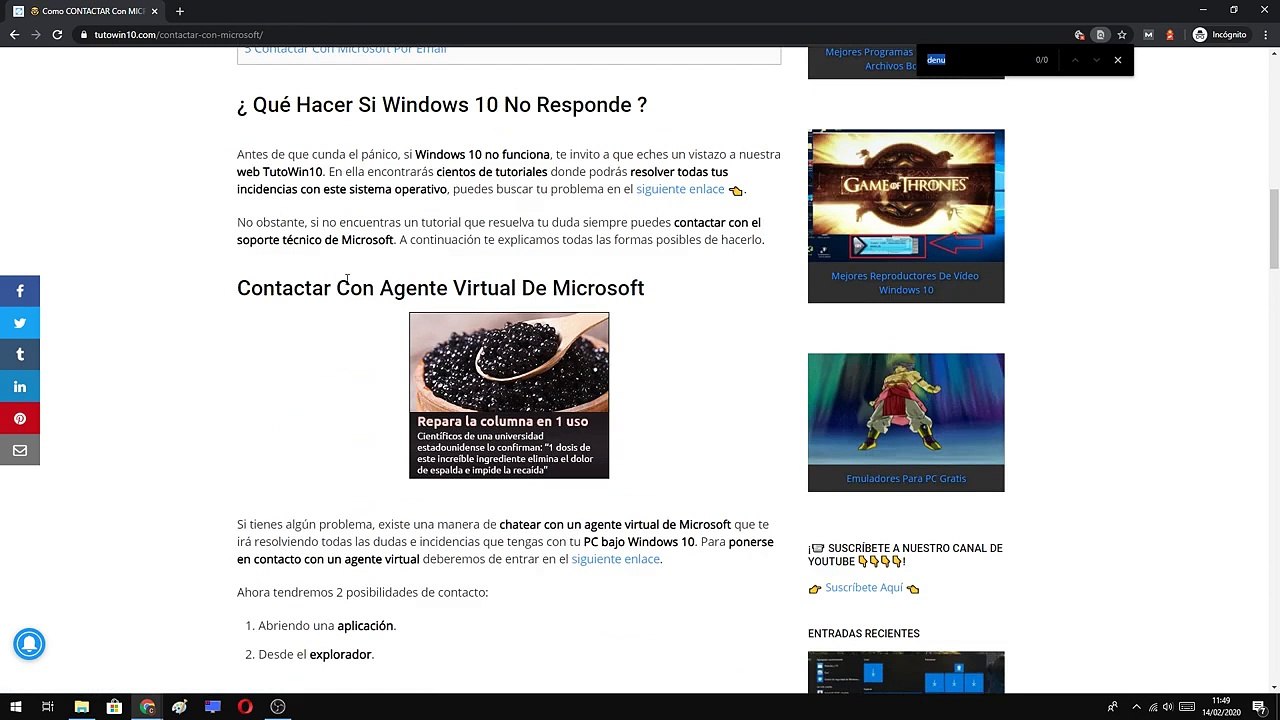This screenshot has width=1280, height=720.
Task: Open File Explorer from the taskbar
Action: [x=82, y=707]
